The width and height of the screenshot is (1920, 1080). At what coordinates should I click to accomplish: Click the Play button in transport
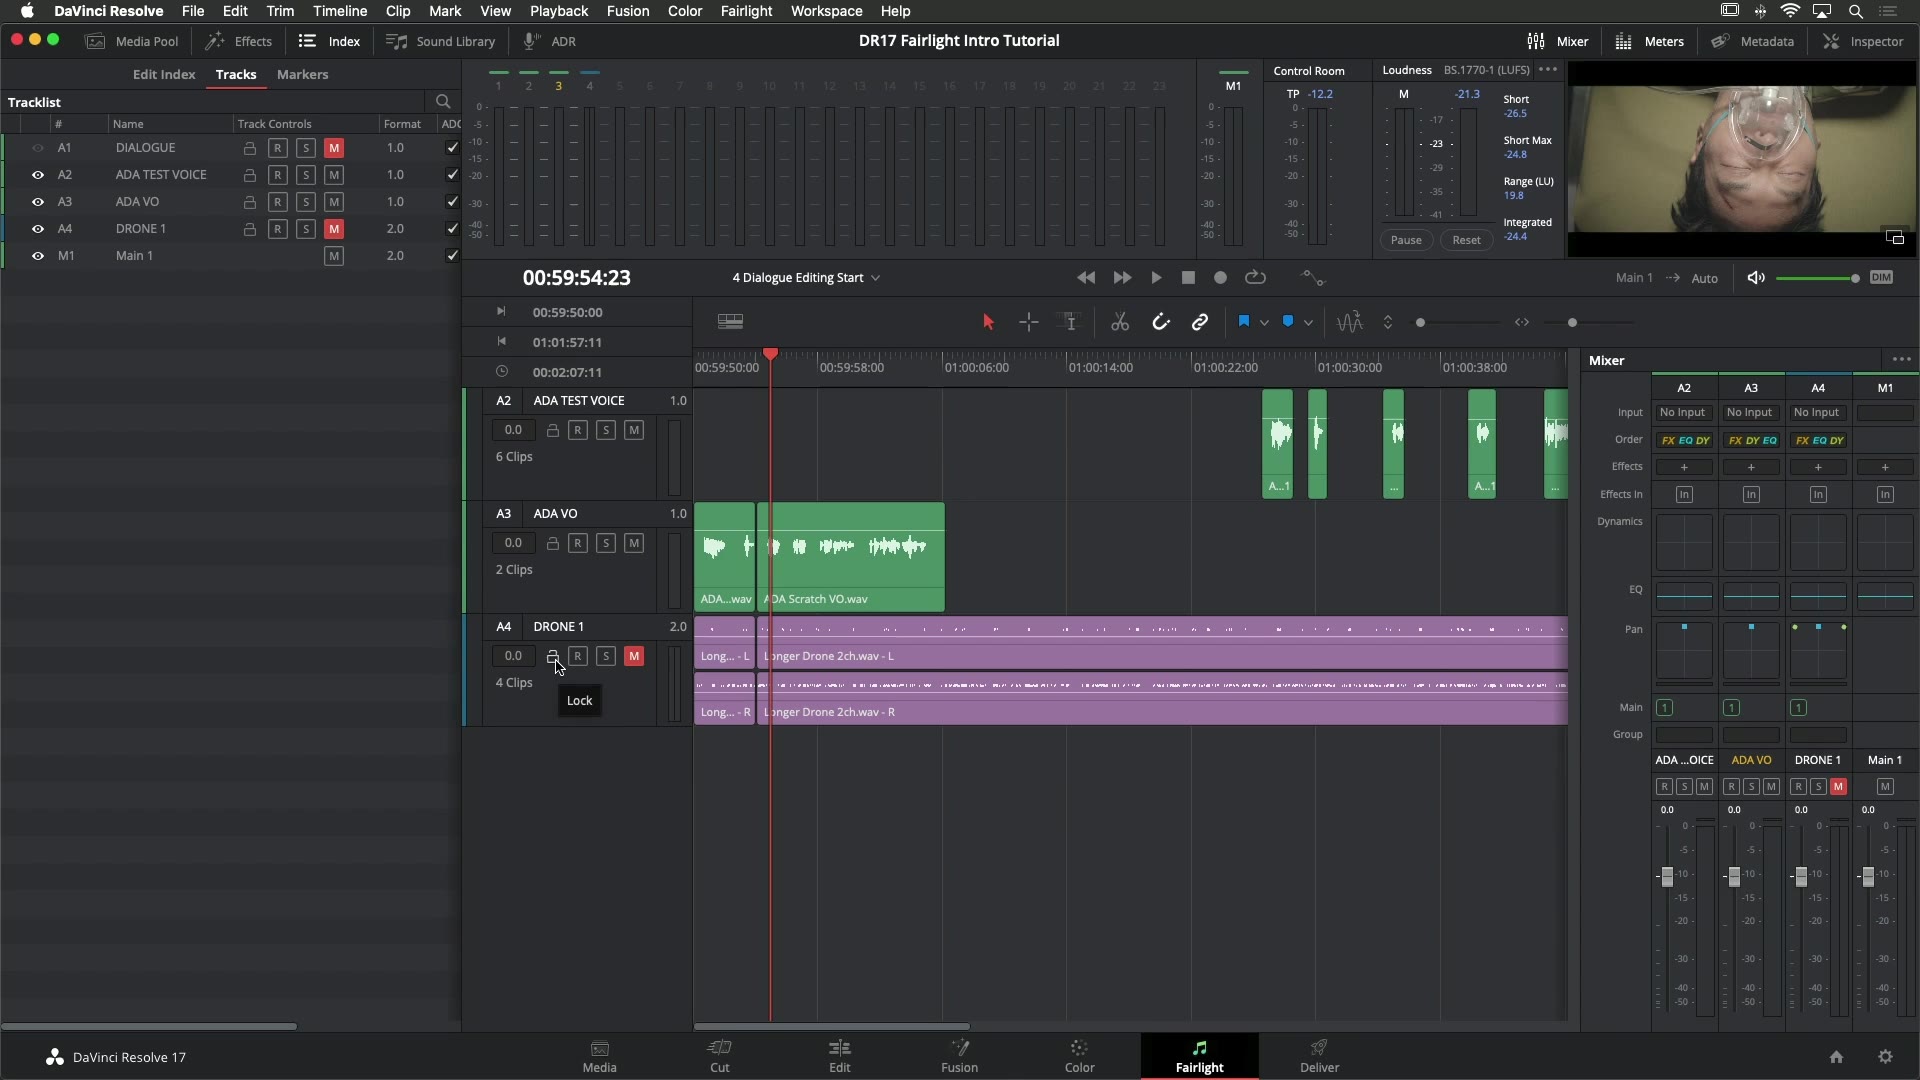pos(1156,278)
